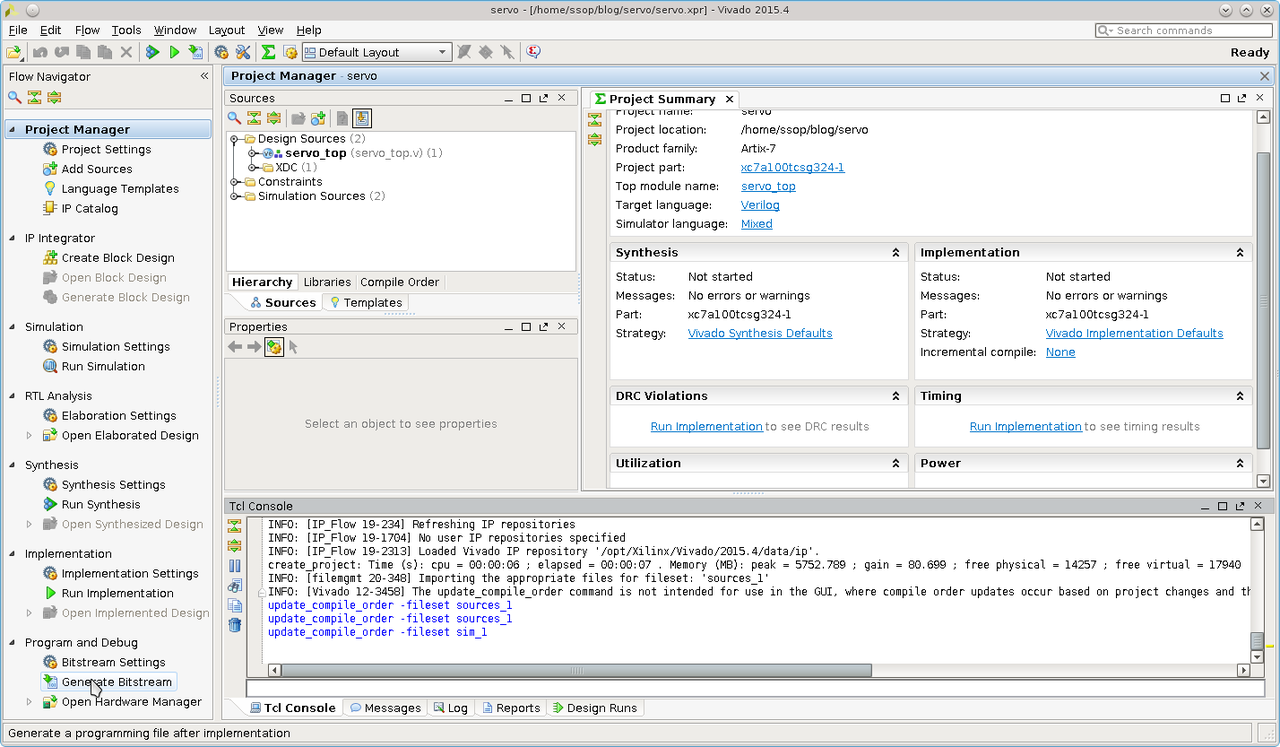Screen dimensions: 1280x747
Task: Click the Generate Bitstream icon in the main toolbar
Action: click(196, 52)
